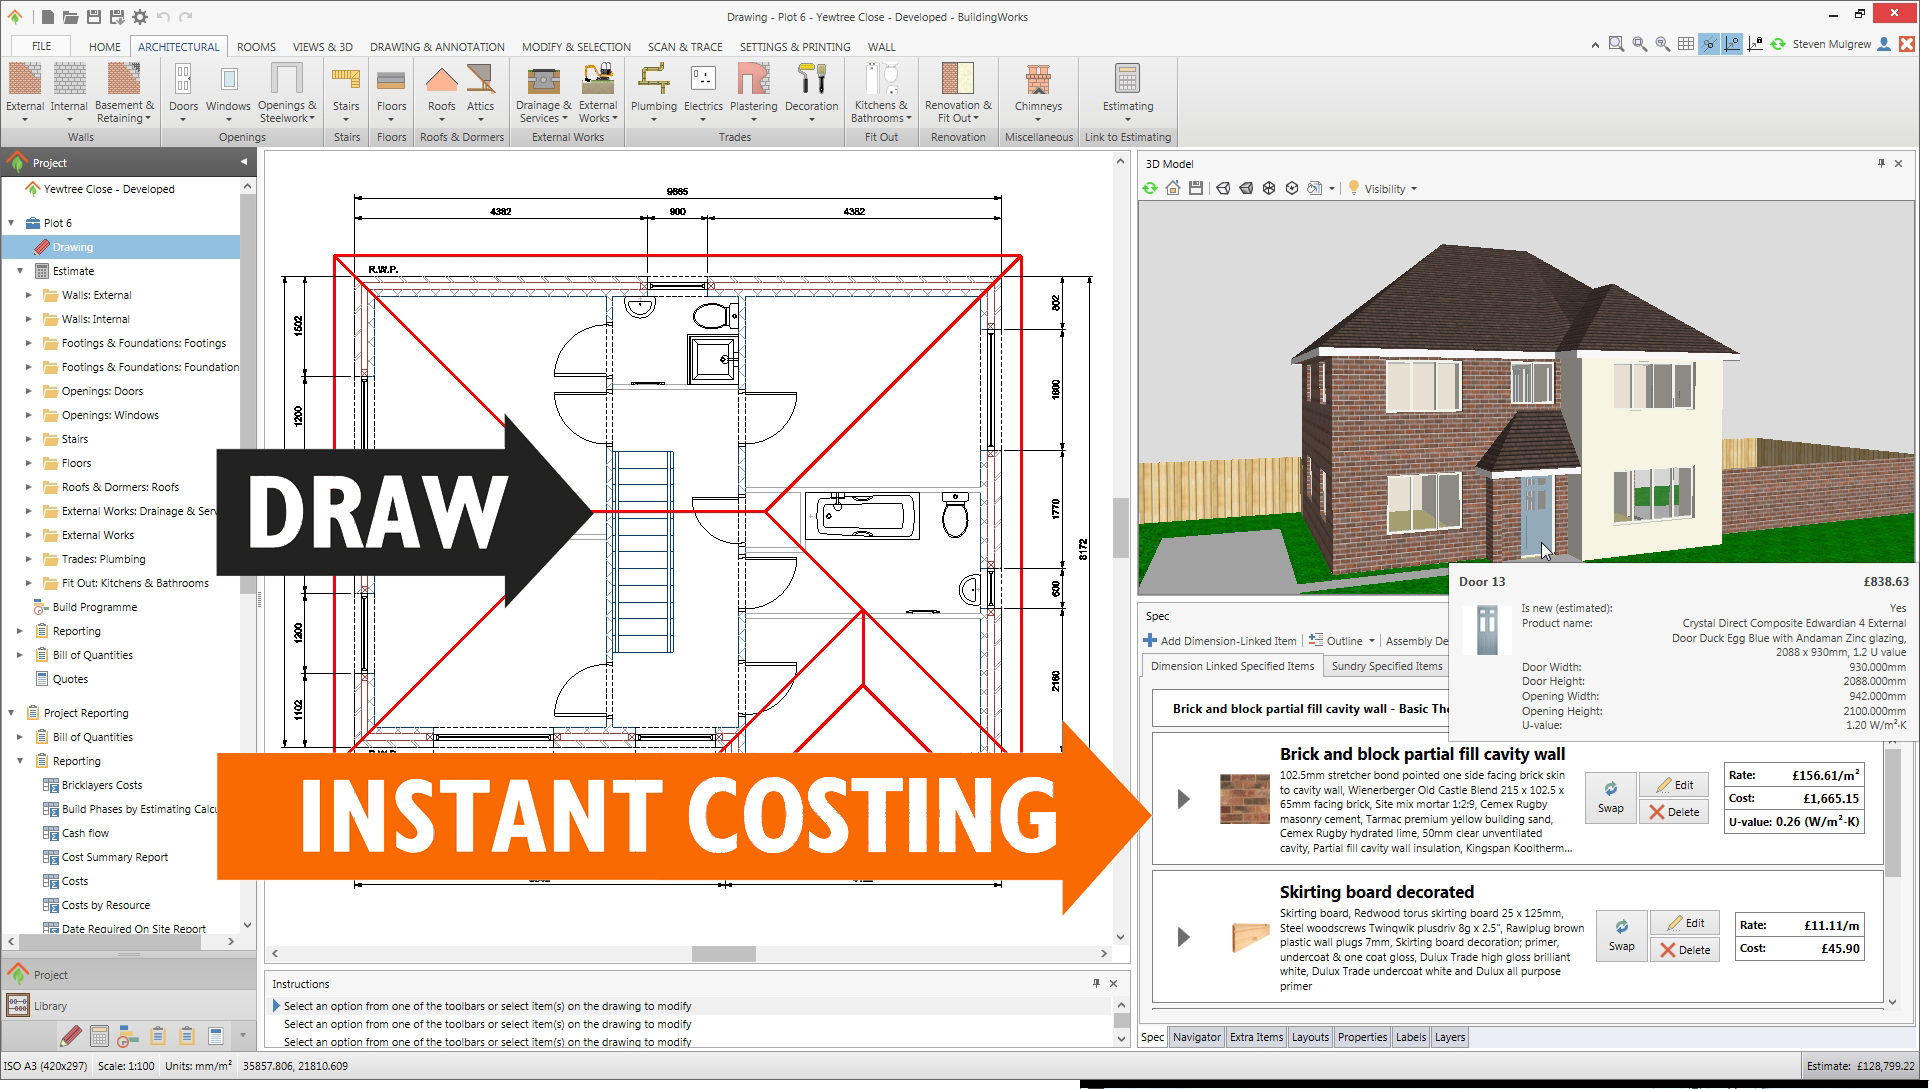Swap the Brick and block cavity wall
This screenshot has width=1929, height=1089.
coord(1610,798)
